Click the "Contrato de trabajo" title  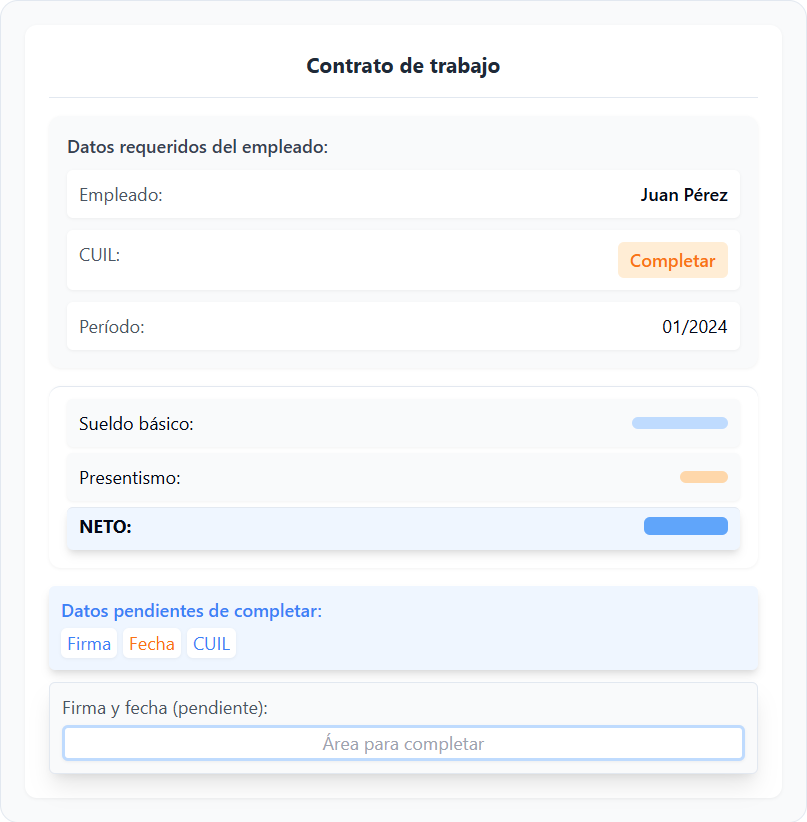click(403, 66)
